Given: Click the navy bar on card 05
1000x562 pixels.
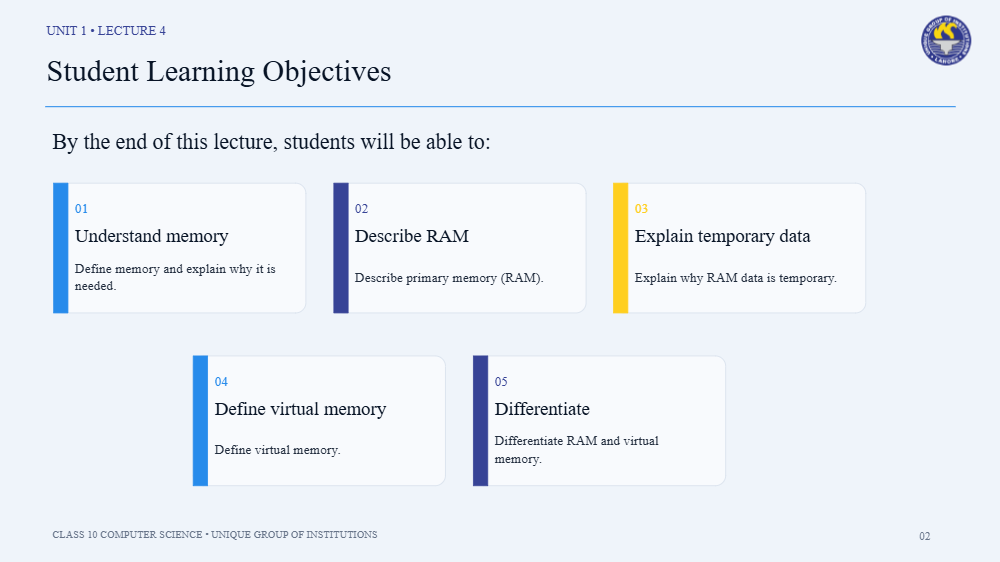Looking at the screenshot, I should (x=480, y=421).
